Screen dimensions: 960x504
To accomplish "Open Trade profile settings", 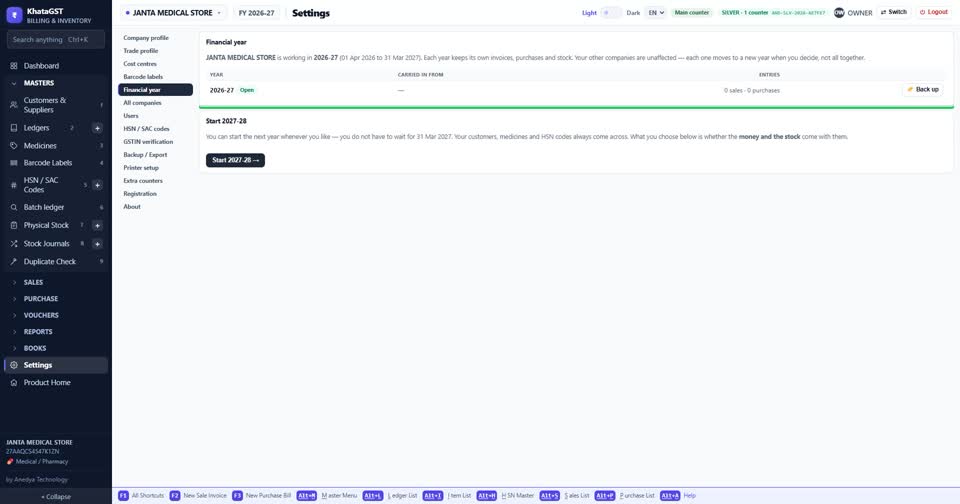I will tap(156, 51).
